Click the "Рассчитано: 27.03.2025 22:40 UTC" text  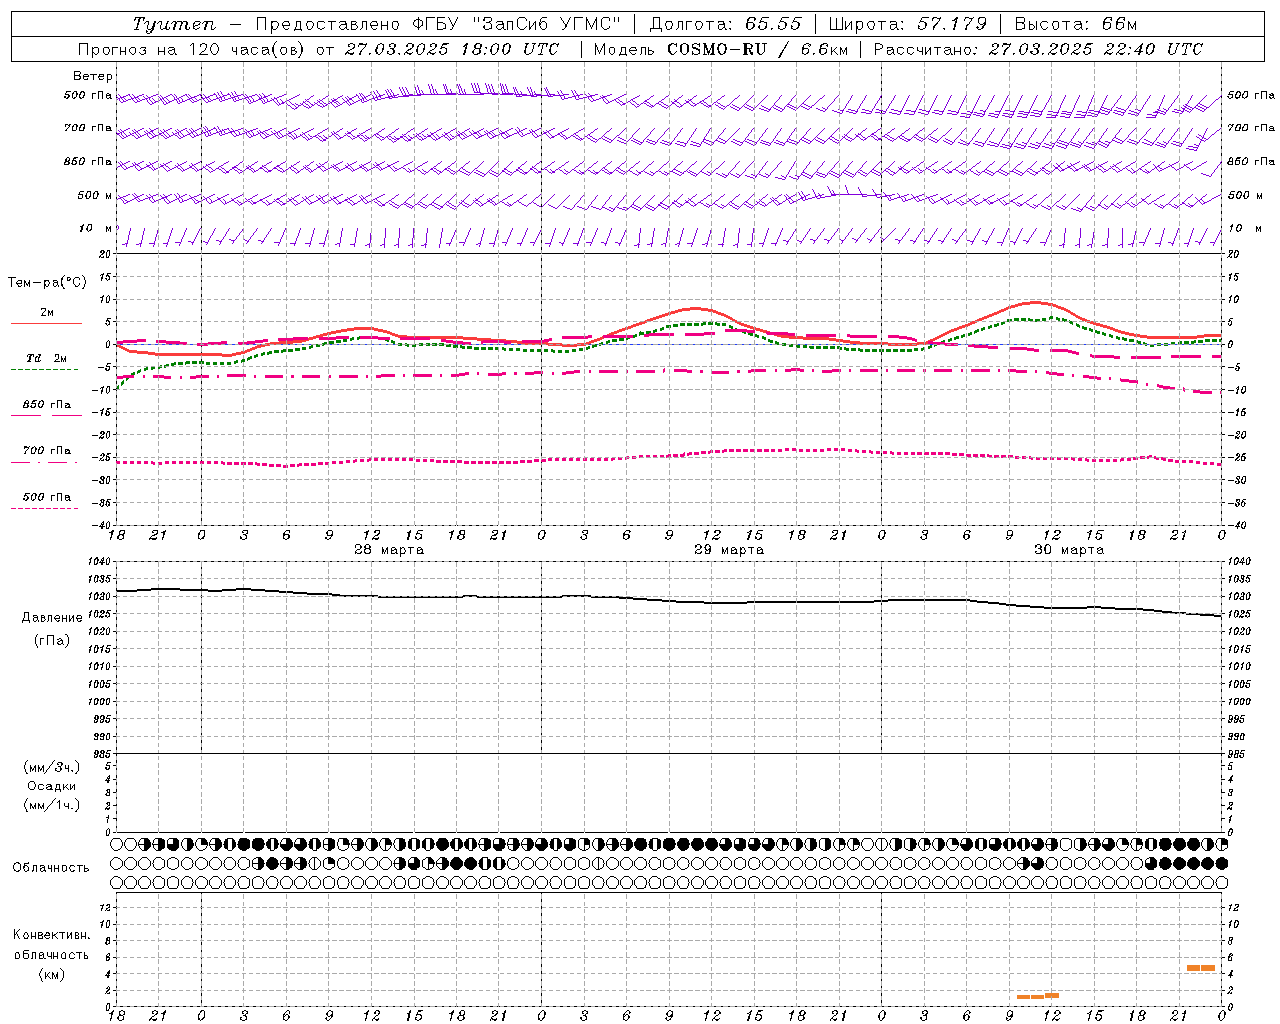click(1038, 49)
